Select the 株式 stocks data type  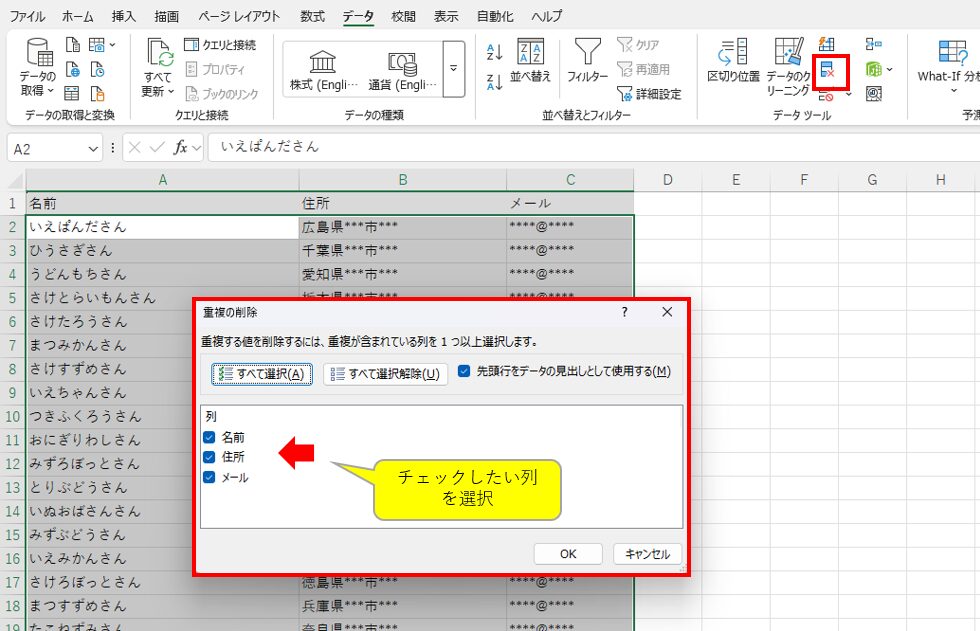coord(323,69)
